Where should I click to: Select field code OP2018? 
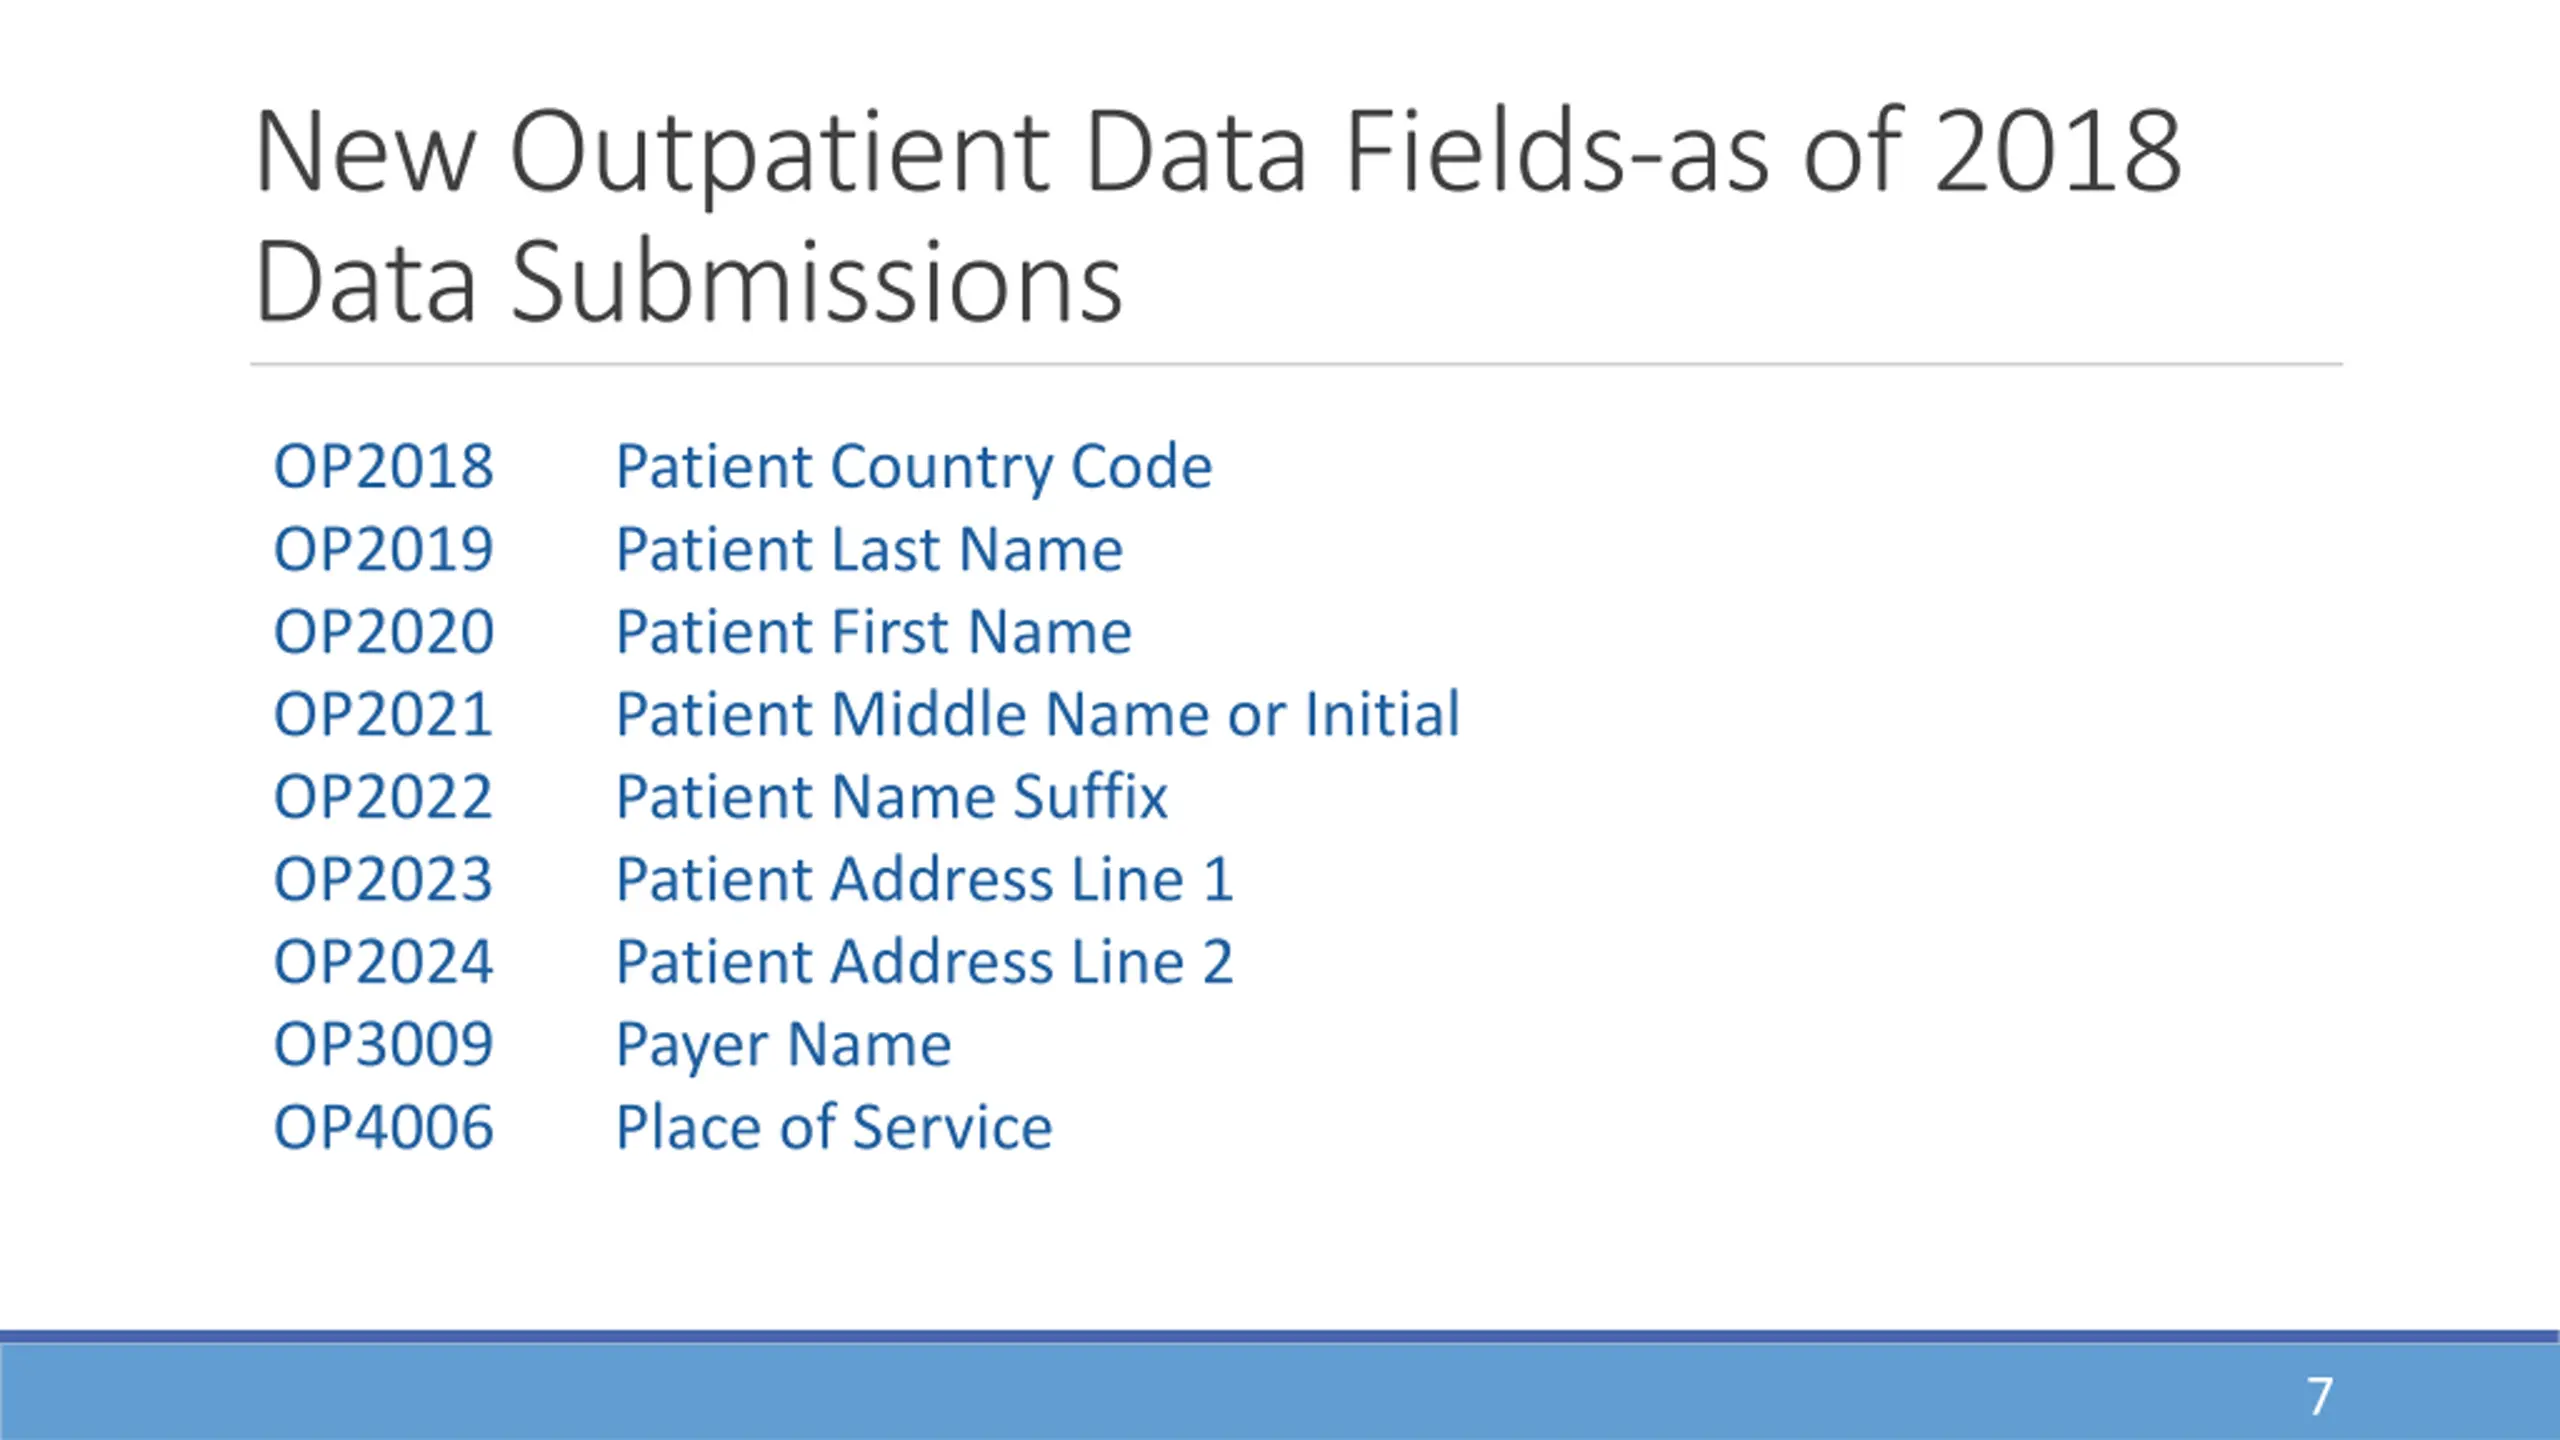[x=384, y=467]
